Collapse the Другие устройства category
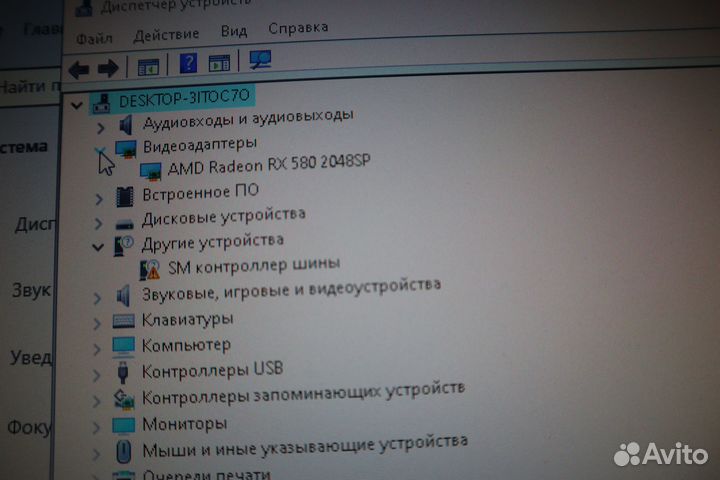This screenshot has width=720, height=480. [x=98, y=248]
